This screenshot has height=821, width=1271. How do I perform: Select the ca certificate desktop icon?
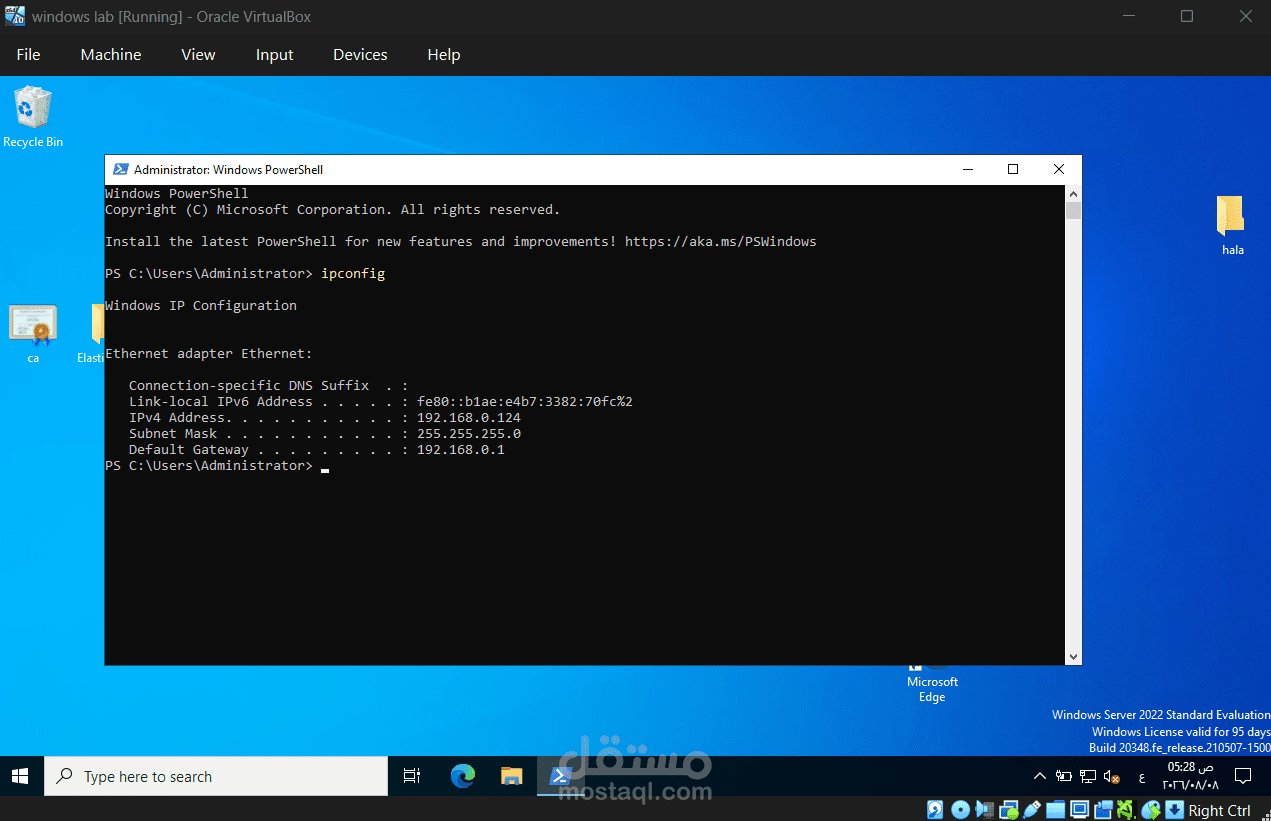[33, 334]
